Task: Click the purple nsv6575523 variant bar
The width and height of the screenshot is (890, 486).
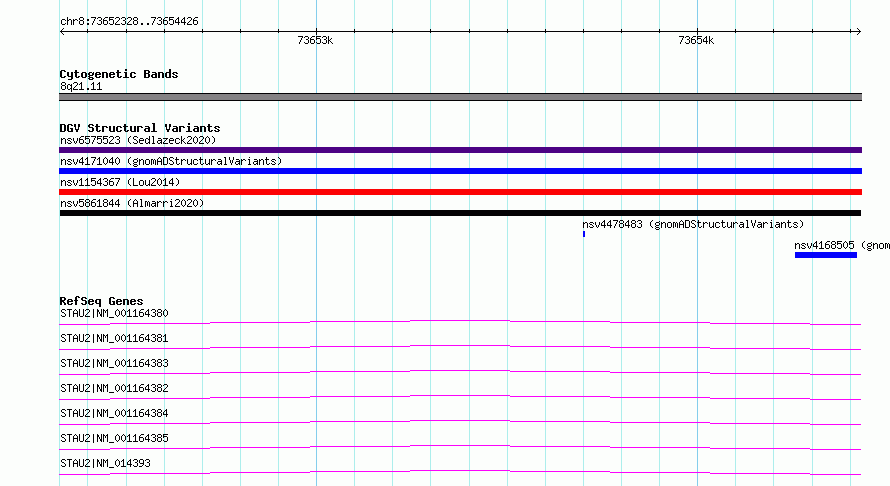Action: click(460, 150)
